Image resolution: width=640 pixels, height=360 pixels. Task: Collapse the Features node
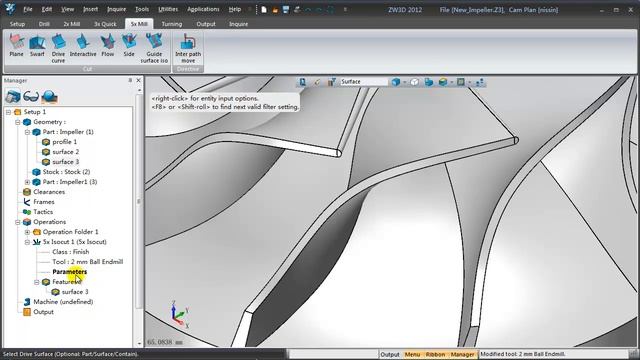tap(37, 282)
